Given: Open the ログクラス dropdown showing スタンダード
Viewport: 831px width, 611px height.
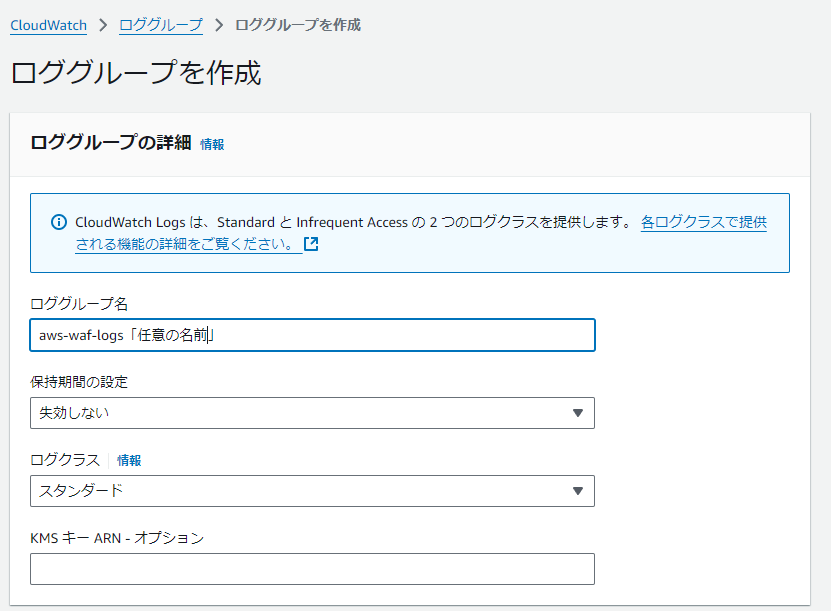Looking at the screenshot, I should coord(312,491).
